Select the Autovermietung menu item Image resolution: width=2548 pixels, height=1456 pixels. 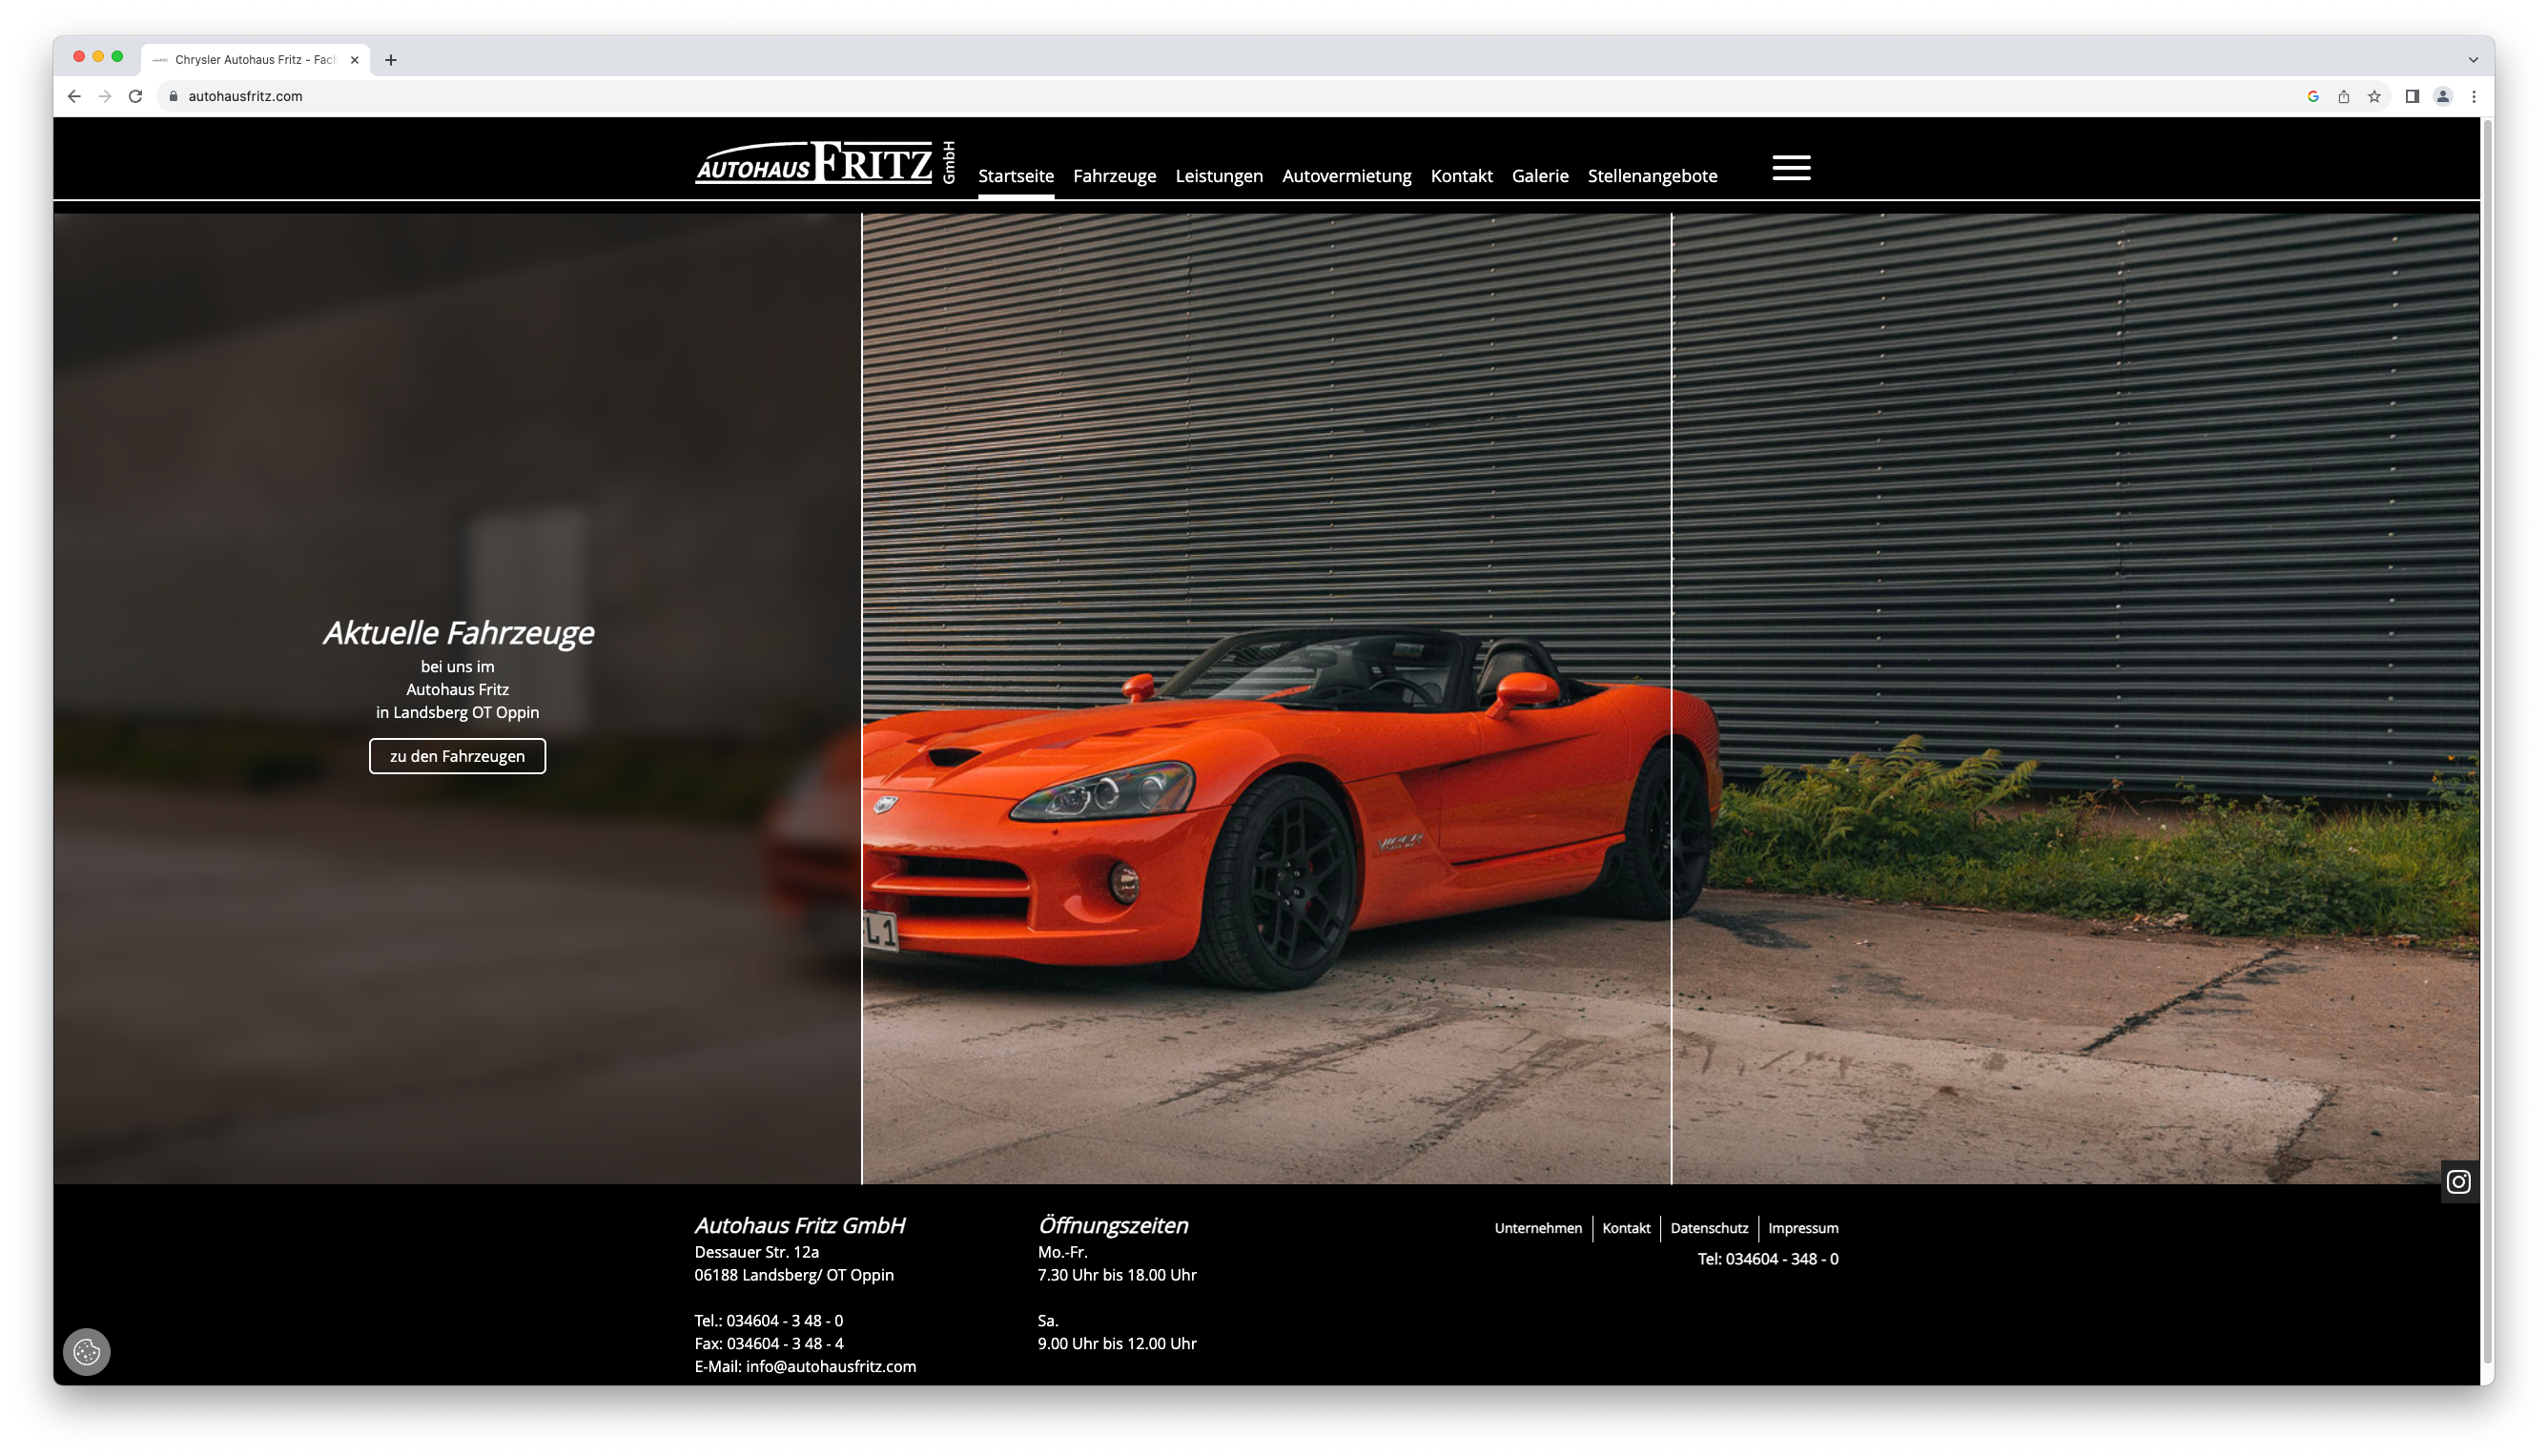(1346, 176)
